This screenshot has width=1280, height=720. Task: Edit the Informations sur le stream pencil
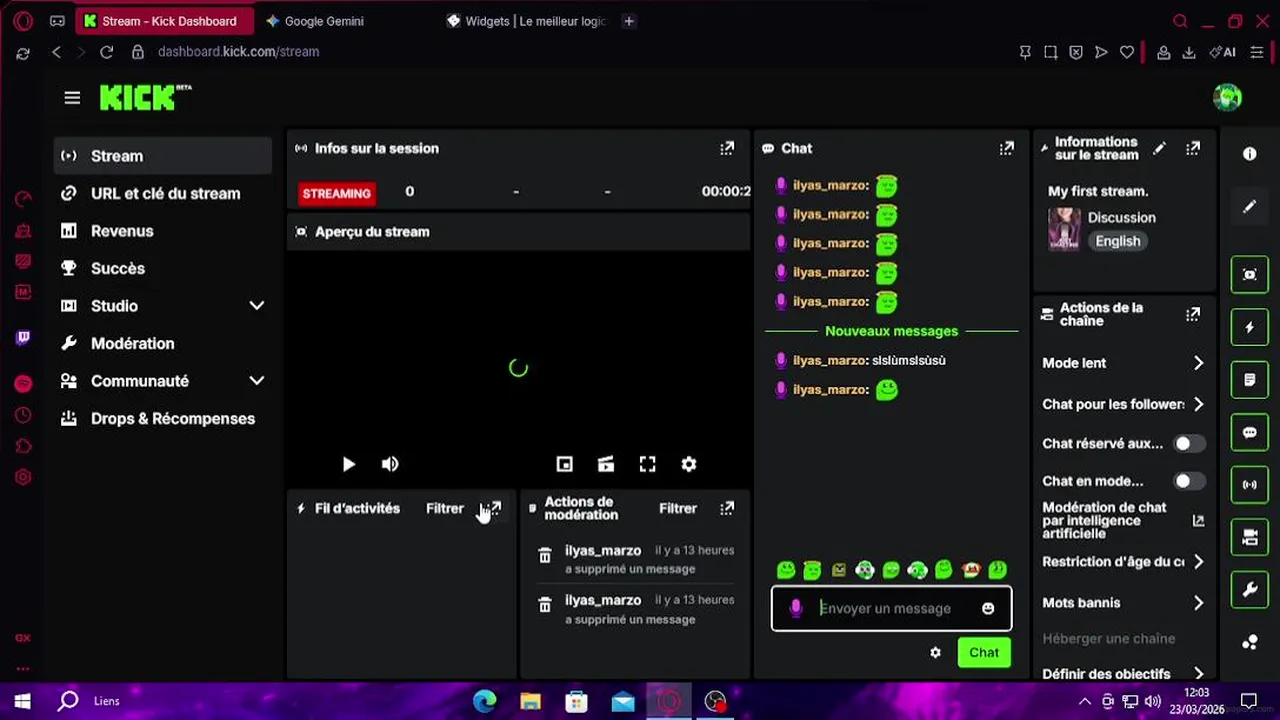click(1159, 148)
